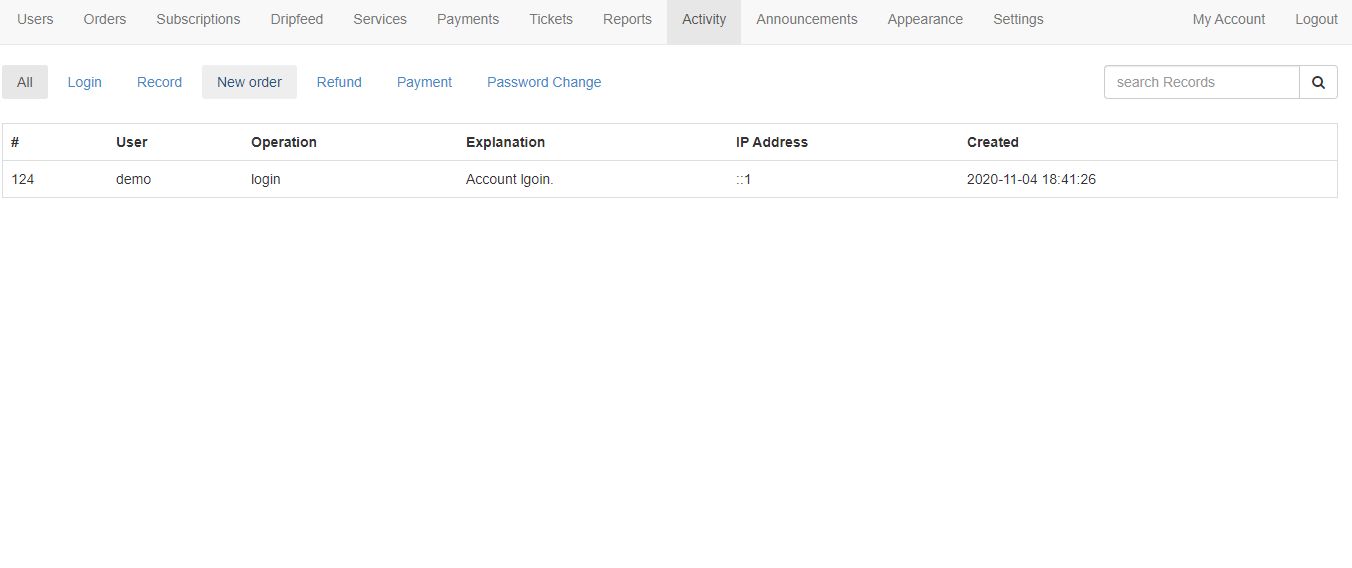Image resolution: width=1352 pixels, height=568 pixels.
Task: Open the Reports page
Action: click(627, 19)
